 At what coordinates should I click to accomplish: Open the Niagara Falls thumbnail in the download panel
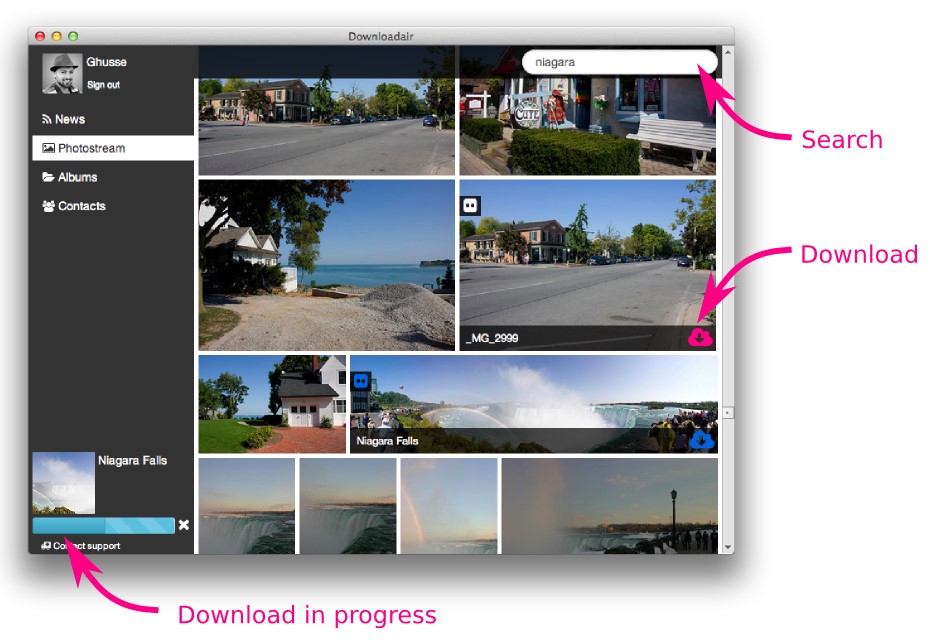(x=62, y=483)
